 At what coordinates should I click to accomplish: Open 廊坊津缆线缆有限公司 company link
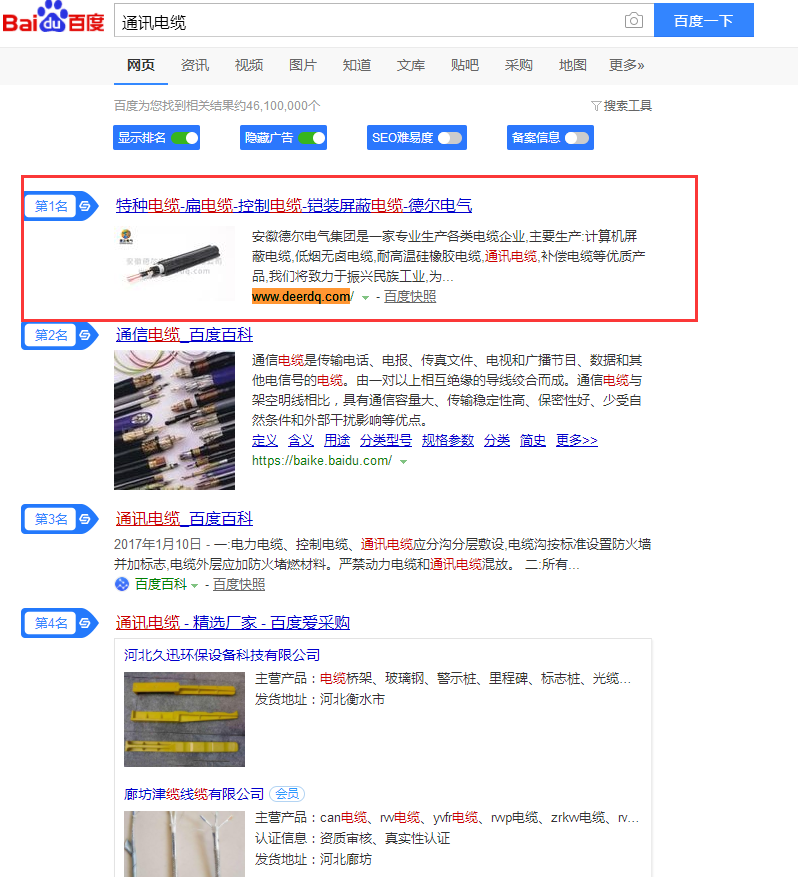(193, 794)
